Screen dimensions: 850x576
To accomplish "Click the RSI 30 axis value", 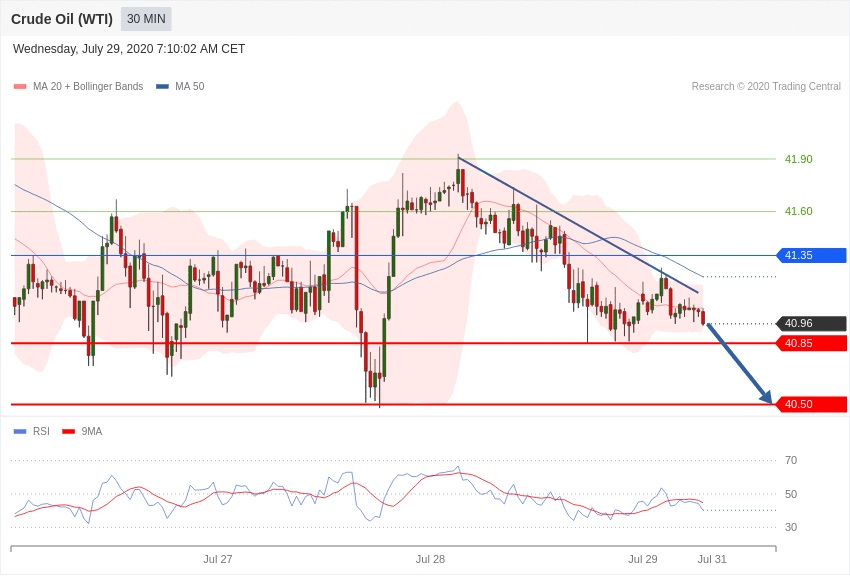I will 791,527.
